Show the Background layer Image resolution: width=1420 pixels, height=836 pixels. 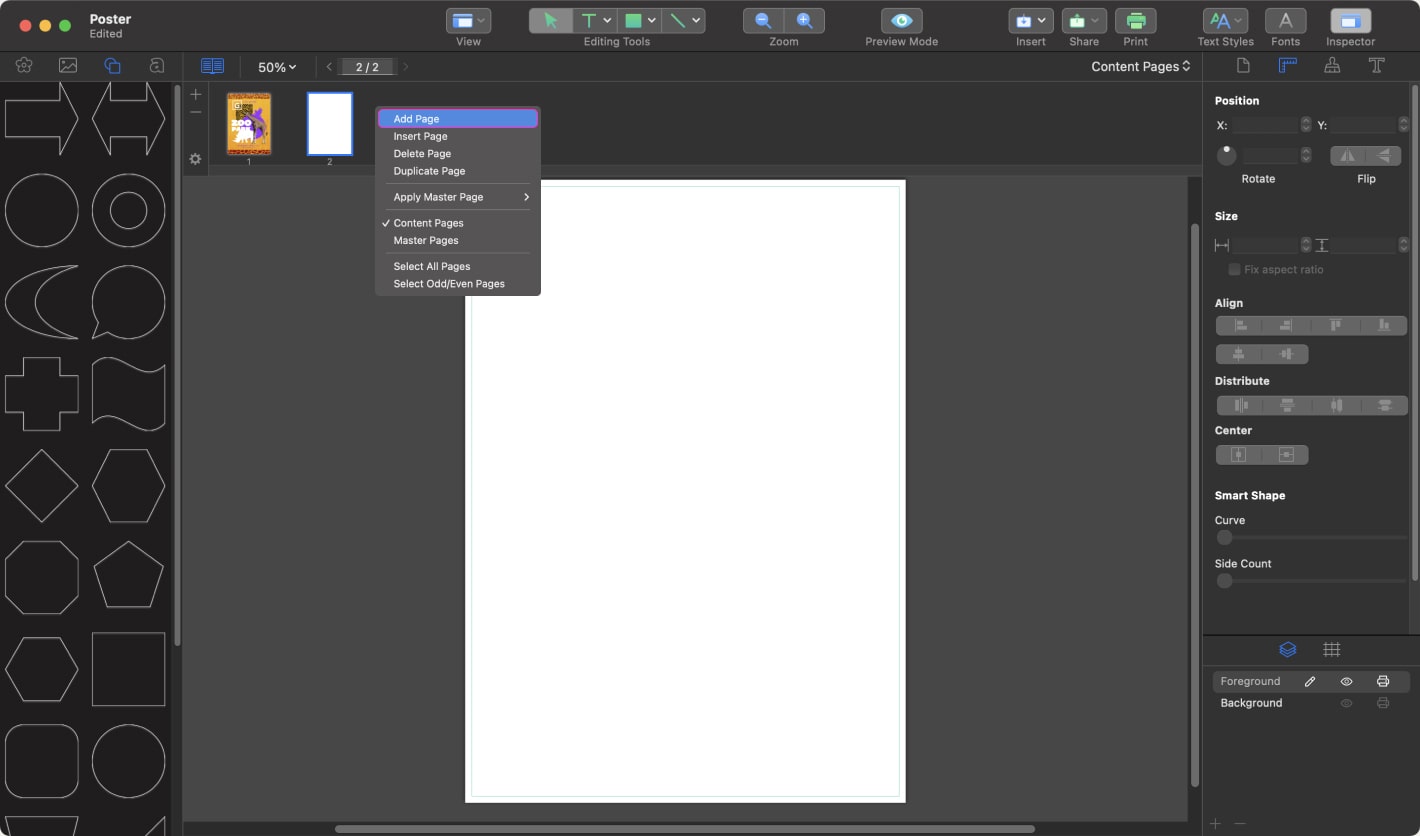(1346, 703)
